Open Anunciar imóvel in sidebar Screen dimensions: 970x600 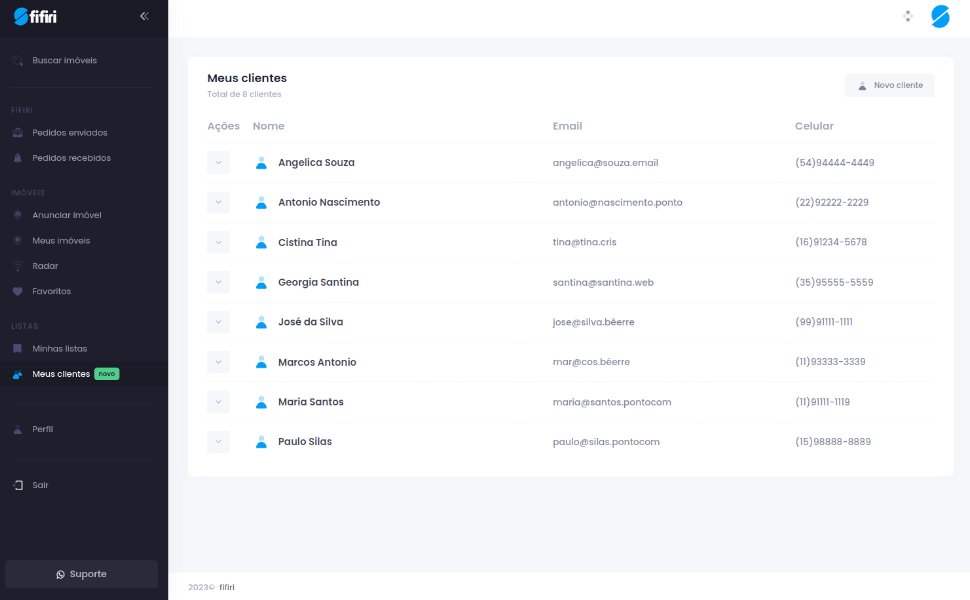click(x=66, y=215)
